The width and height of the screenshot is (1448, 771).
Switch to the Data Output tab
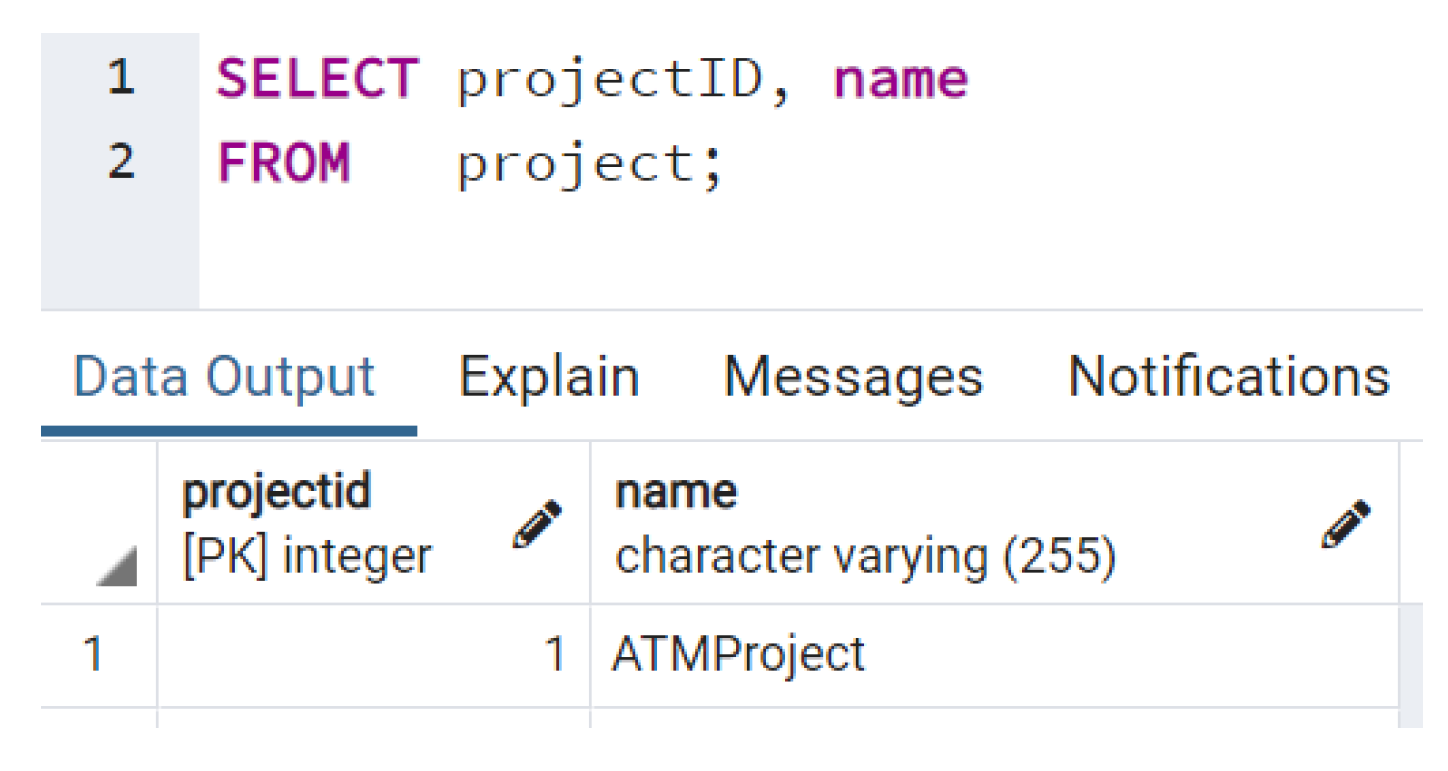point(225,378)
